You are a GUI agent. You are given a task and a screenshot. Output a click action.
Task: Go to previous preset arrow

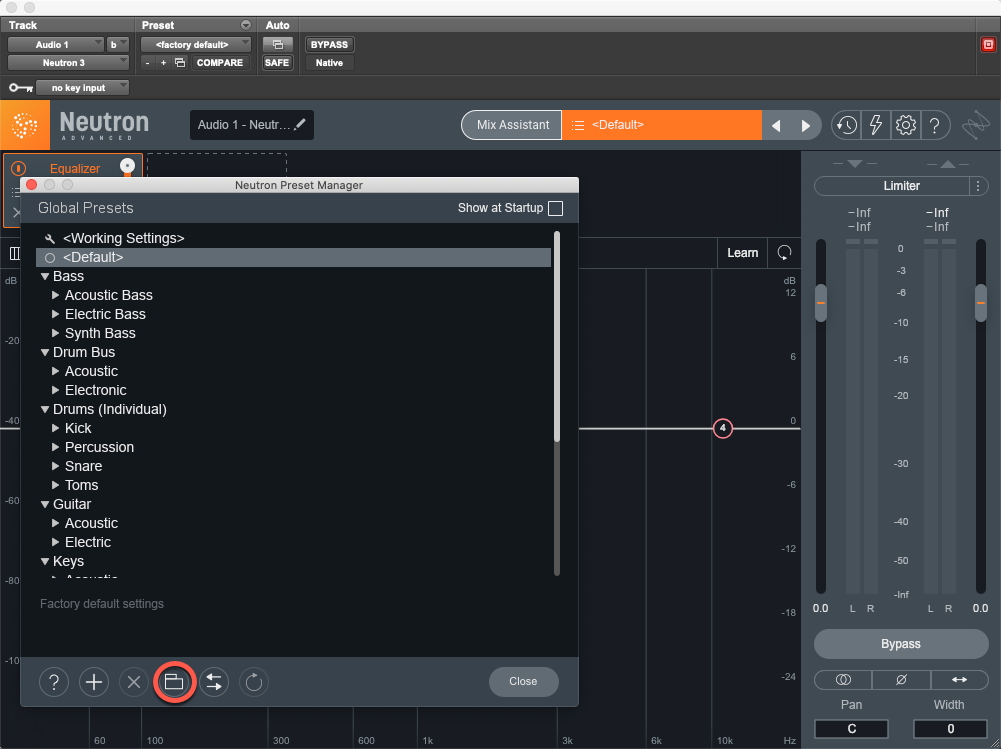pyautogui.click(x=776, y=126)
